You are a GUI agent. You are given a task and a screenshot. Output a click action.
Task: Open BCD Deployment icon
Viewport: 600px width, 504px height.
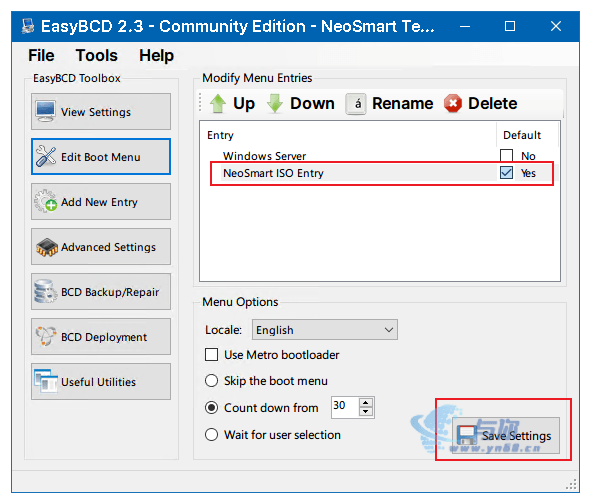[46, 337]
